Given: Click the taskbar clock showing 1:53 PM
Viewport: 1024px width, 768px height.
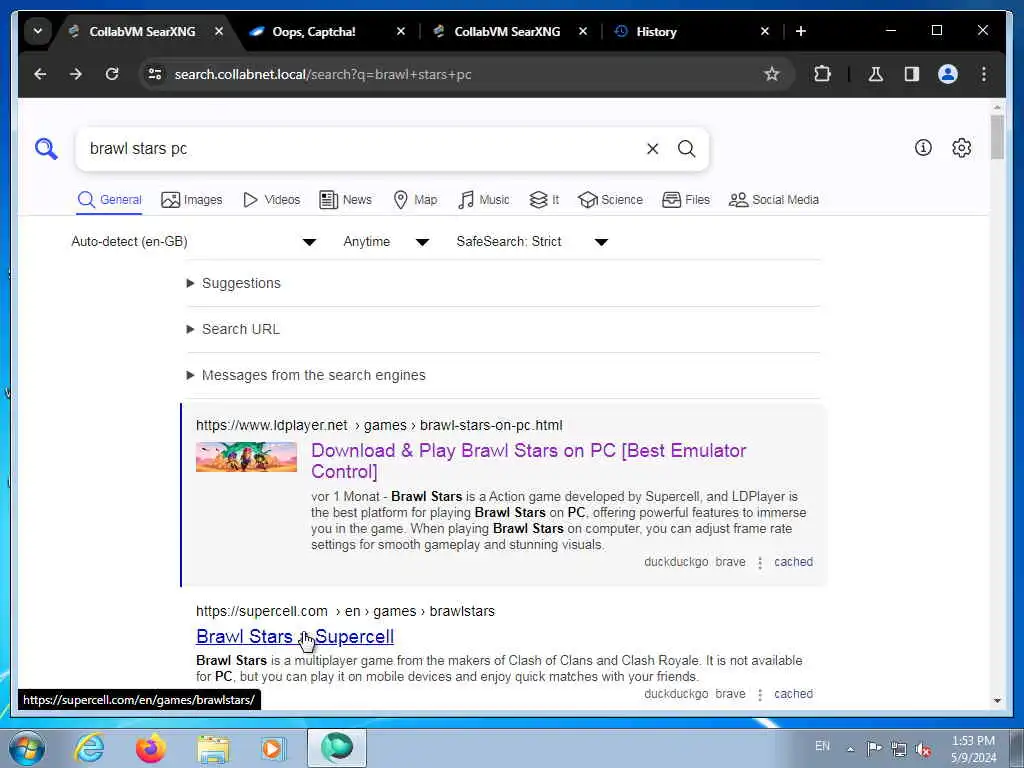Looking at the screenshot, I should (973, 748).
